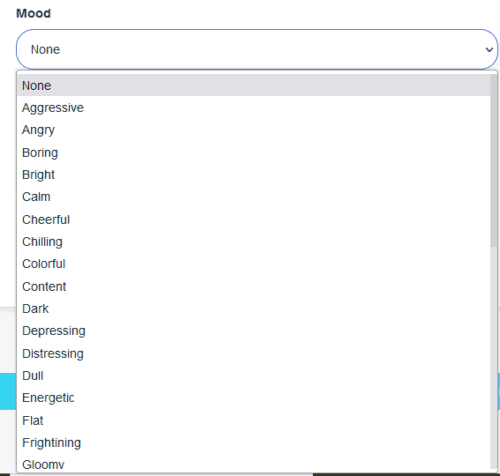Choose Dull from the mood options
500x476 pixels.
coord(253,376)
